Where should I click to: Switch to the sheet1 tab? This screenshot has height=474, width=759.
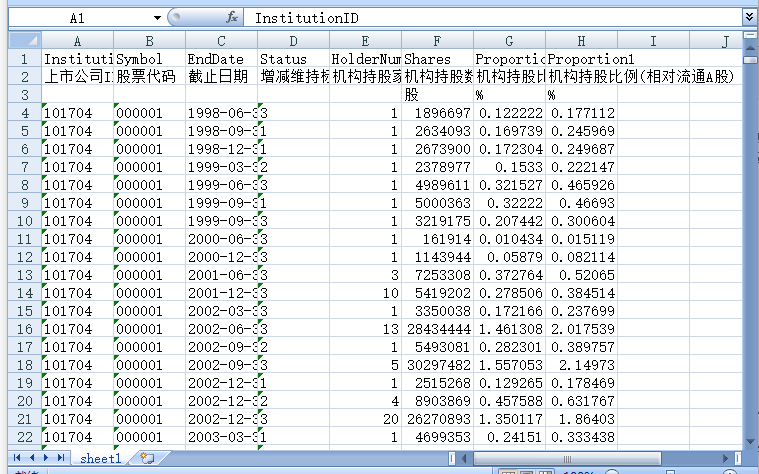click(x=100, y=458)
